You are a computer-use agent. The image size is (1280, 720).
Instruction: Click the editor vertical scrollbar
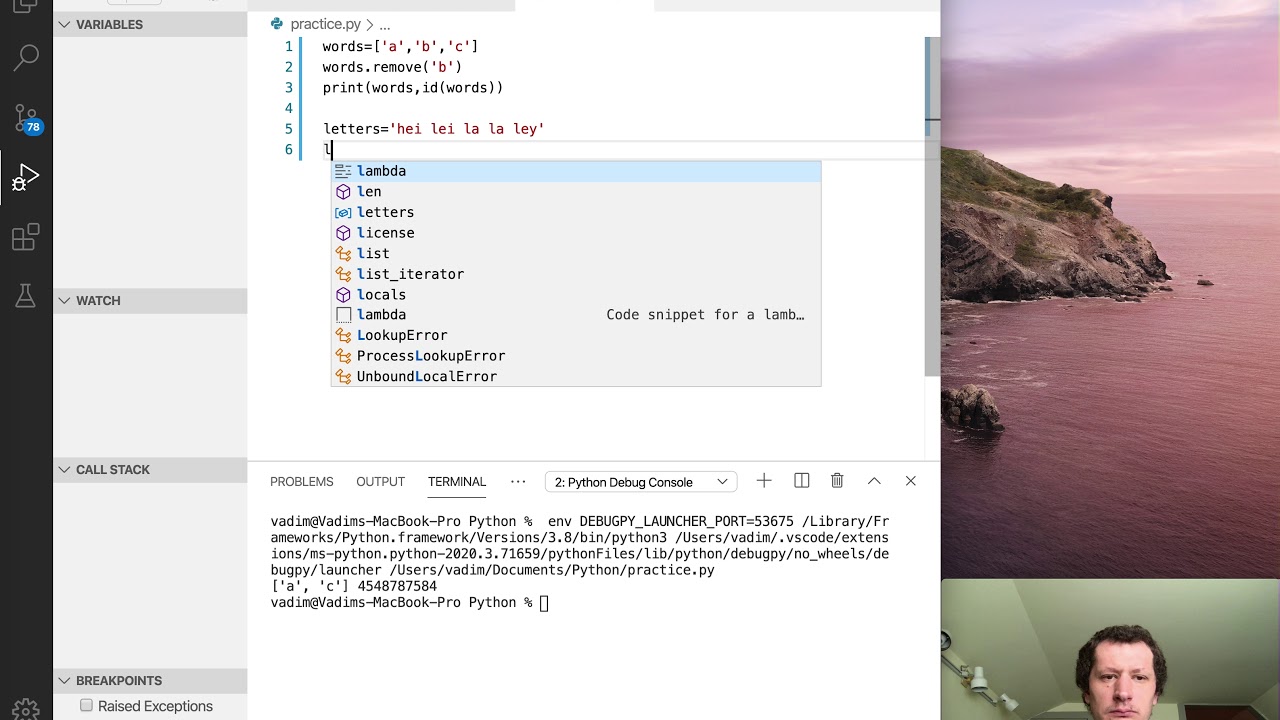932,206
